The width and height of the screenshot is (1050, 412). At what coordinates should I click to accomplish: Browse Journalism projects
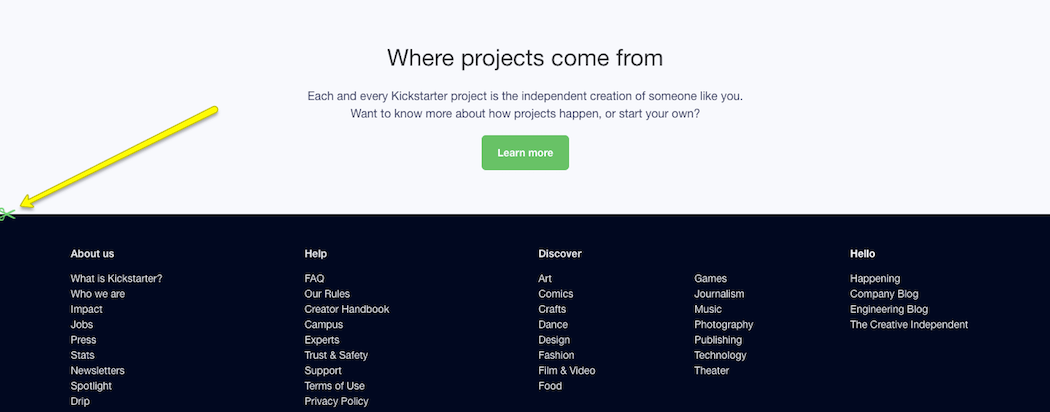coord(719,294)
